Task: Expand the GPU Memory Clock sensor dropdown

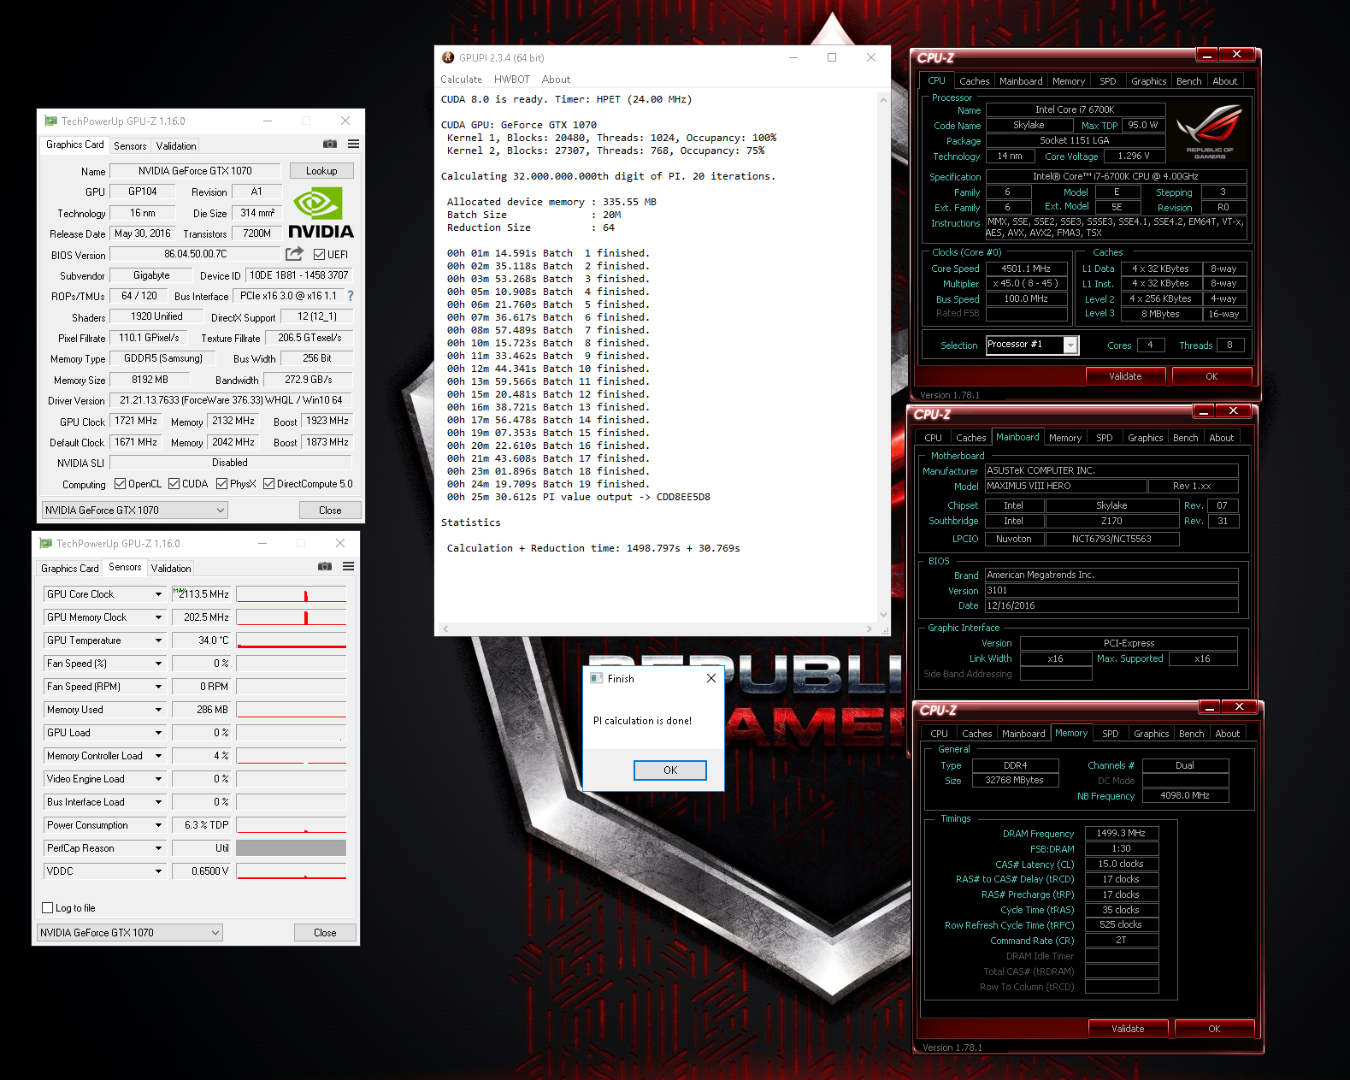Action: tap(158, 618)
